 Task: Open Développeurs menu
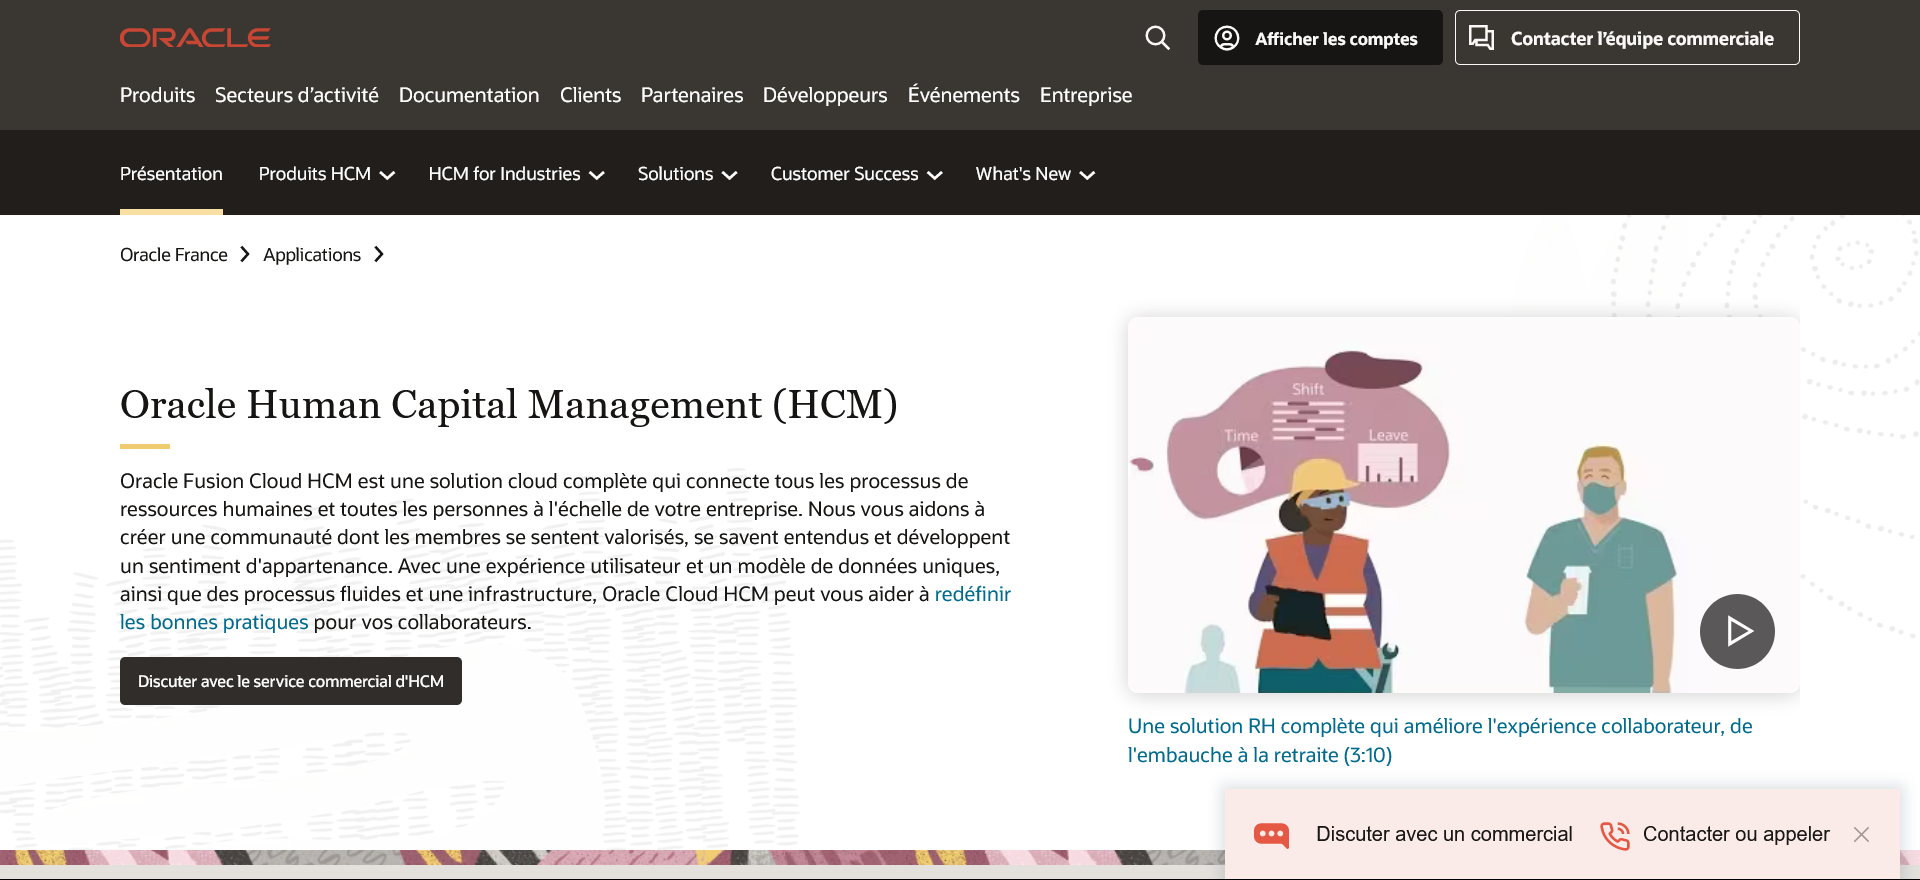click(x=825, y=95)
